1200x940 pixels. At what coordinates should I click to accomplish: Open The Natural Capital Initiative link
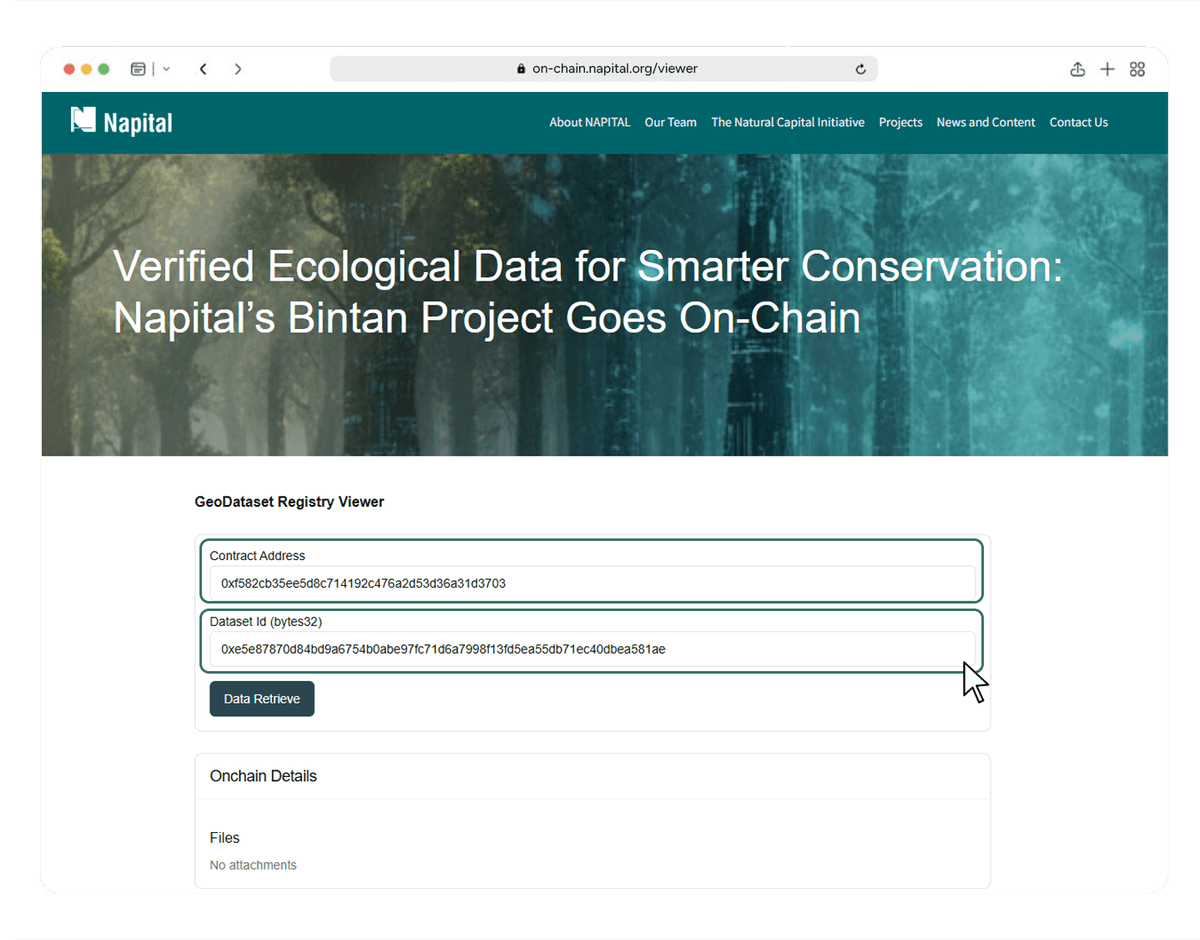788,122
